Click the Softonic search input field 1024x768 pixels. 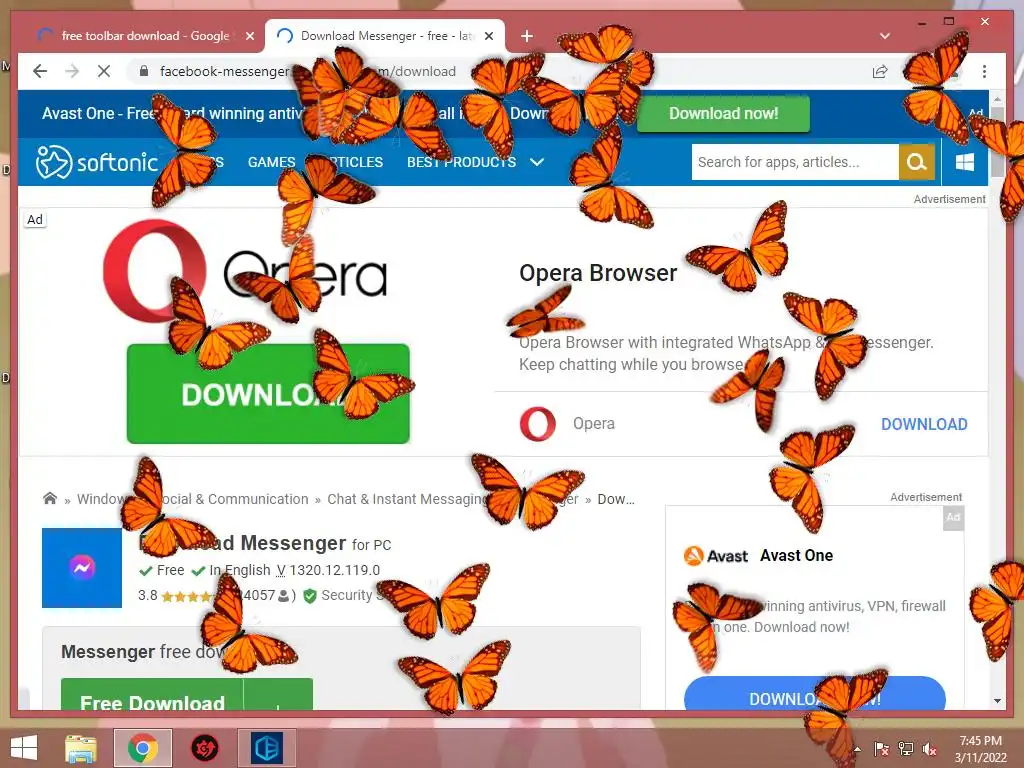[x=795, y=162]
